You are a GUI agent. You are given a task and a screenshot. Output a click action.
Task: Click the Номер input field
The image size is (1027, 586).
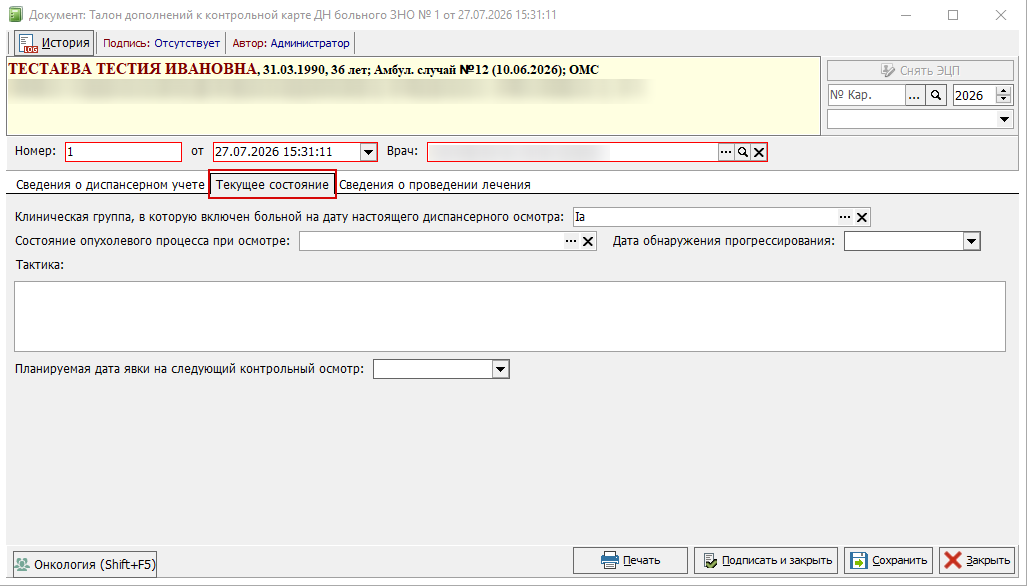pyautogui.click(x=123, y=152)
